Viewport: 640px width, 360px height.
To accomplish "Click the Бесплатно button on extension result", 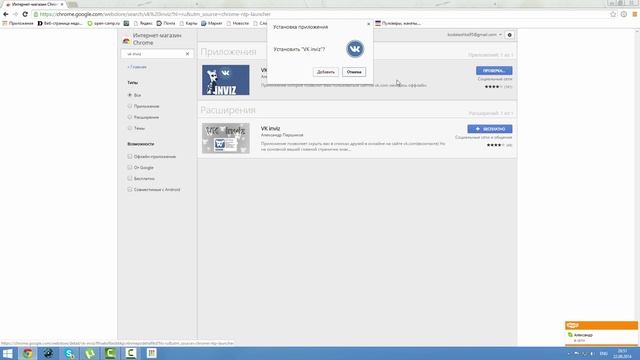I will tap(490, 129).
